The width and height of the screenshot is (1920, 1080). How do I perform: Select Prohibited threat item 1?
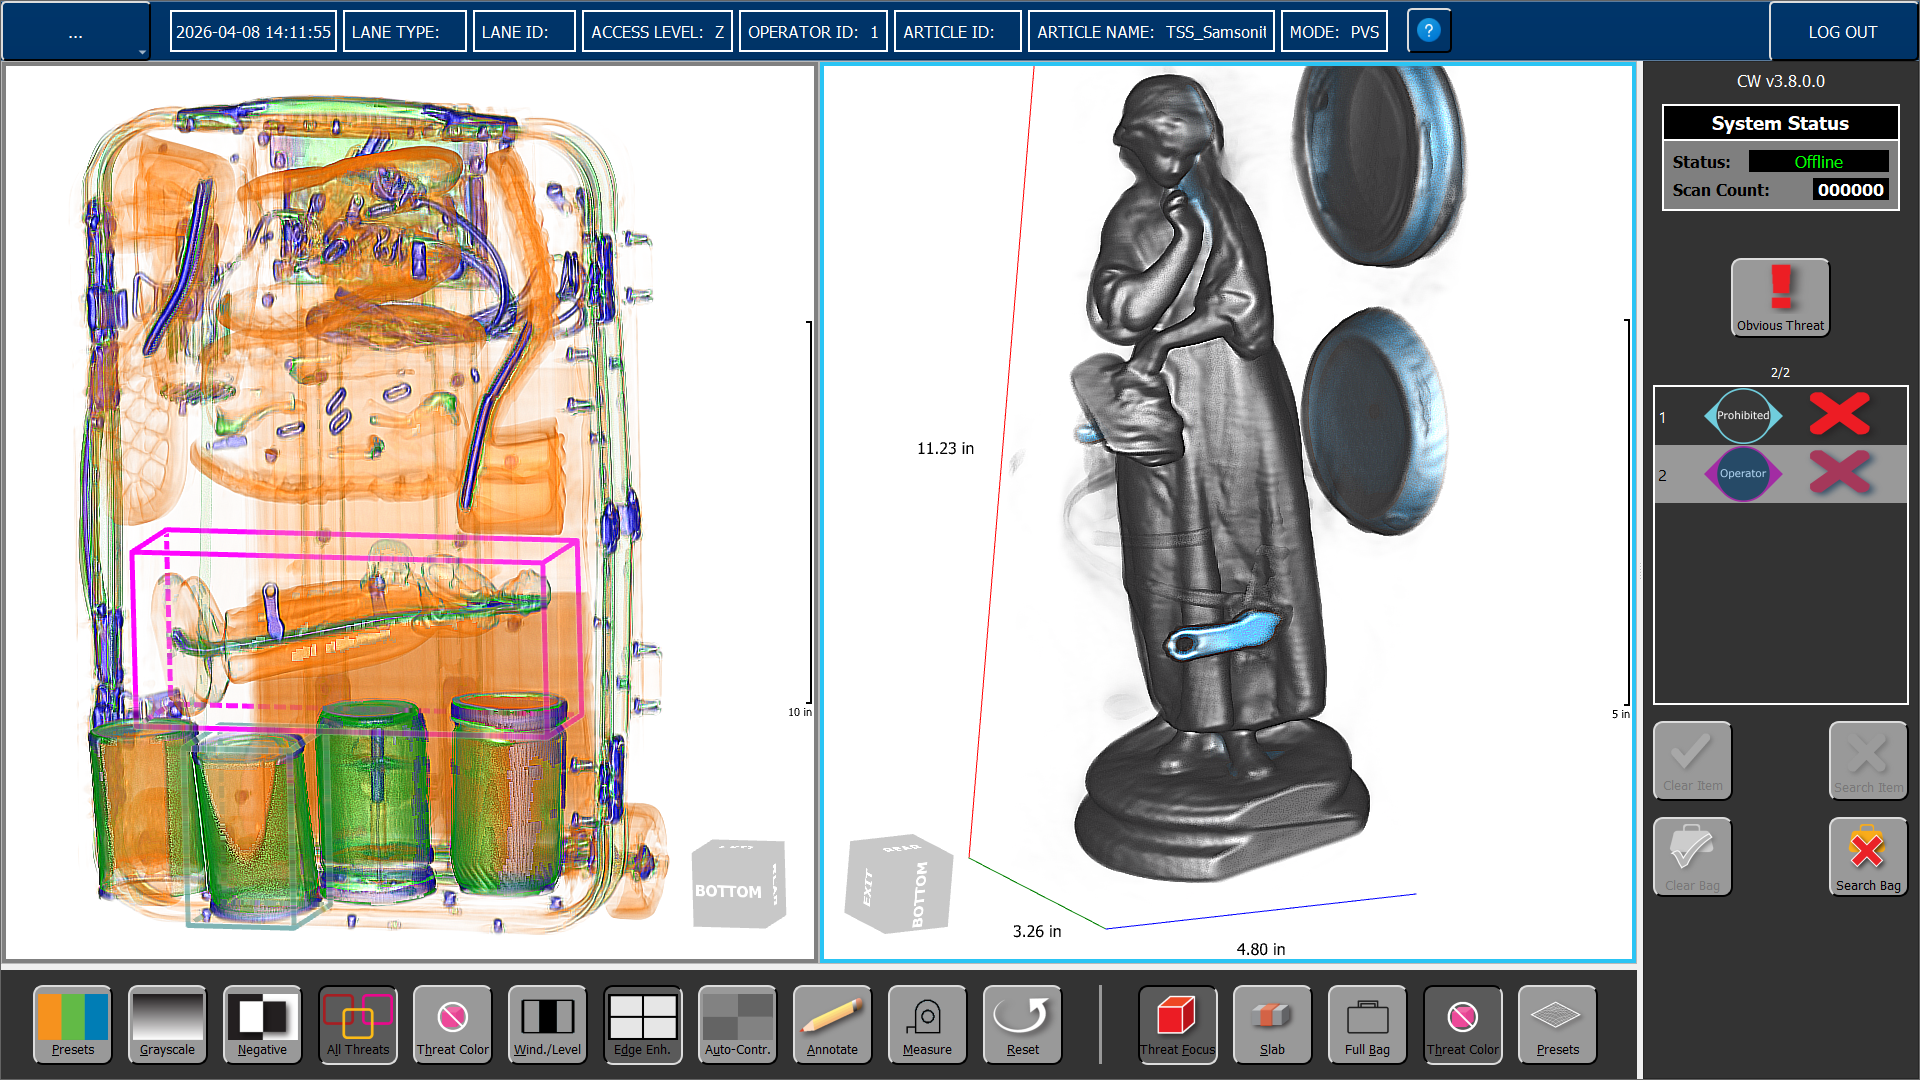point(1742,416)
